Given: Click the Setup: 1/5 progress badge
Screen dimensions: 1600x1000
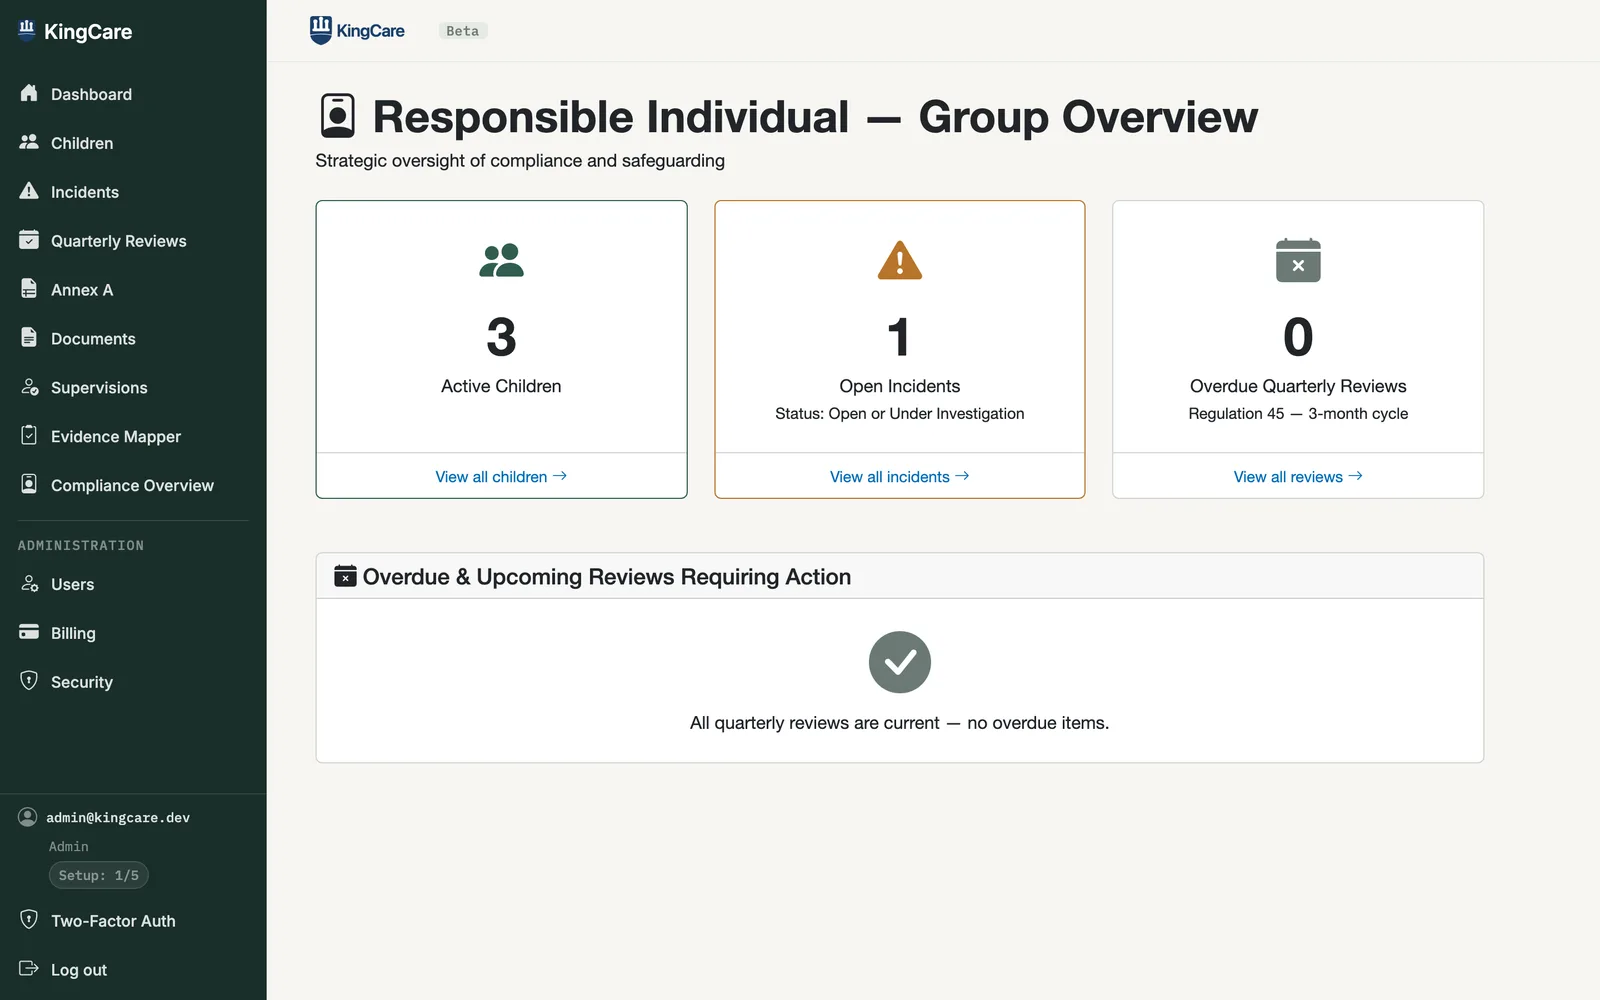Looking at the screenshot, I should pos(99,875).
